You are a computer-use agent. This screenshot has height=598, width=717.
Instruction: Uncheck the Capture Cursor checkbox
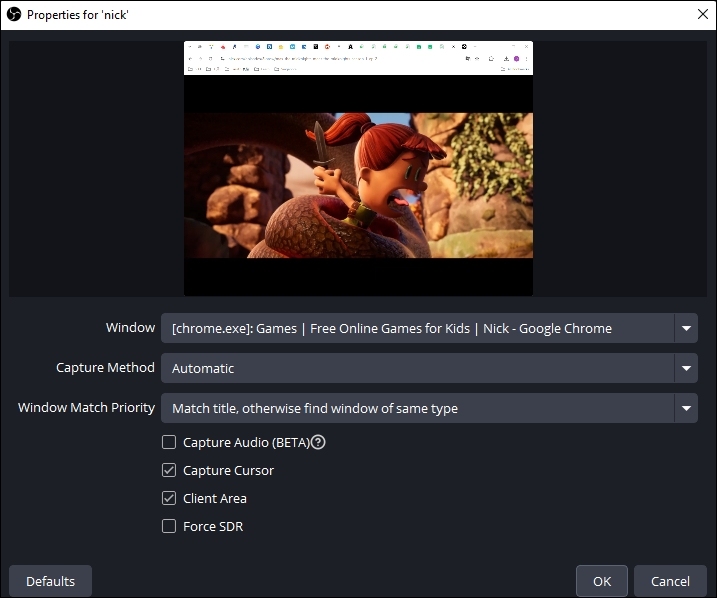click(169, 470)
